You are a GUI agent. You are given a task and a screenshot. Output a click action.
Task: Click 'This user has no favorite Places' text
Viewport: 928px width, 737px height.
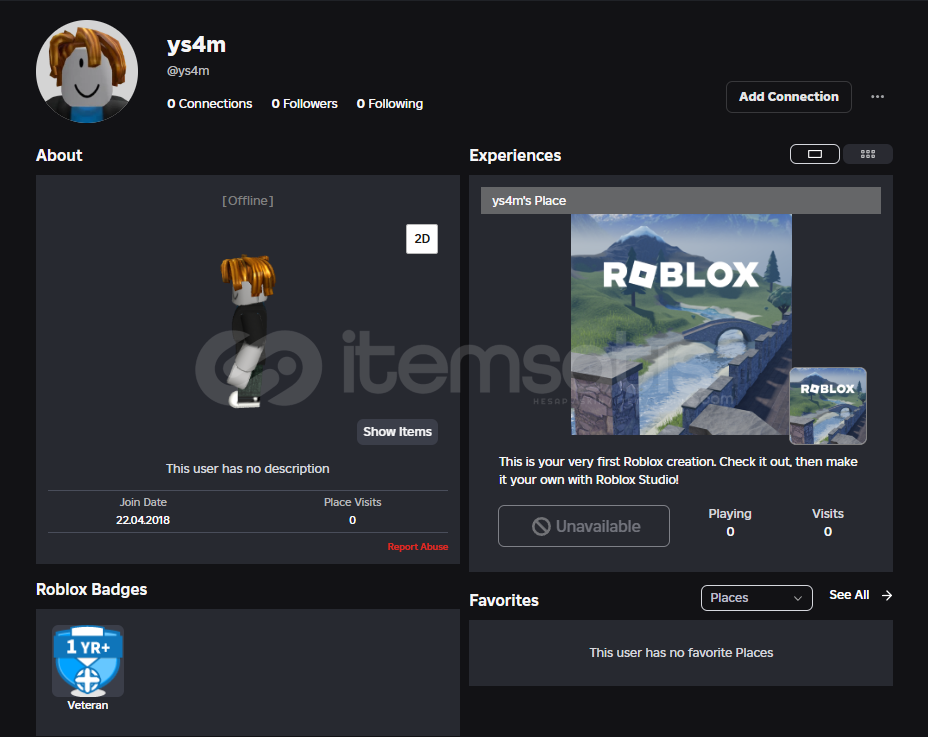[x=681, y=652]
